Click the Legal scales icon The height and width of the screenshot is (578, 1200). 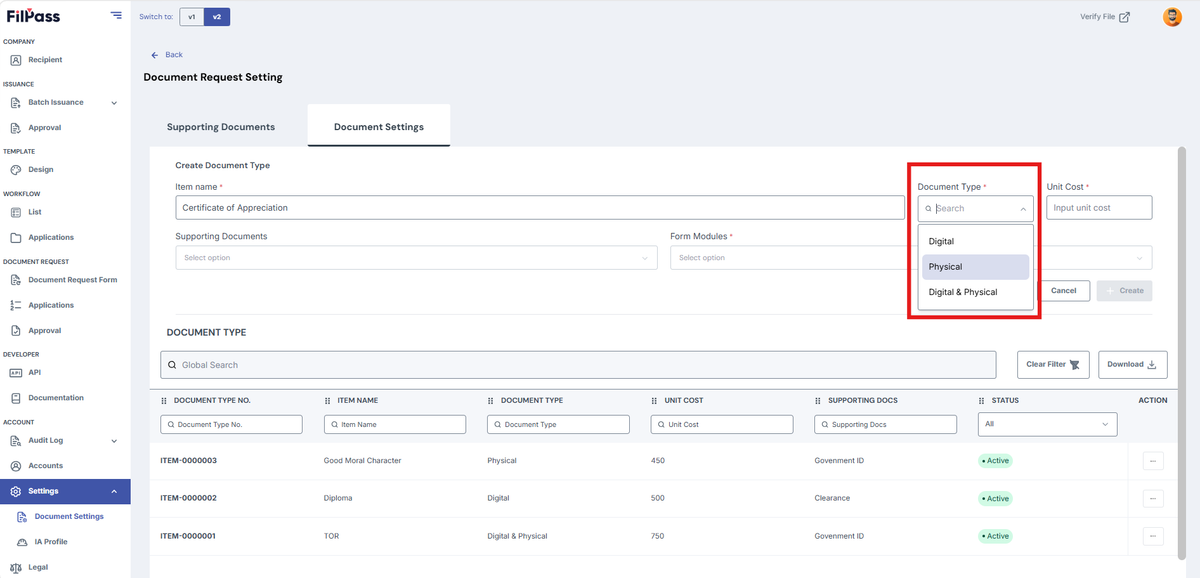[16, 567]
